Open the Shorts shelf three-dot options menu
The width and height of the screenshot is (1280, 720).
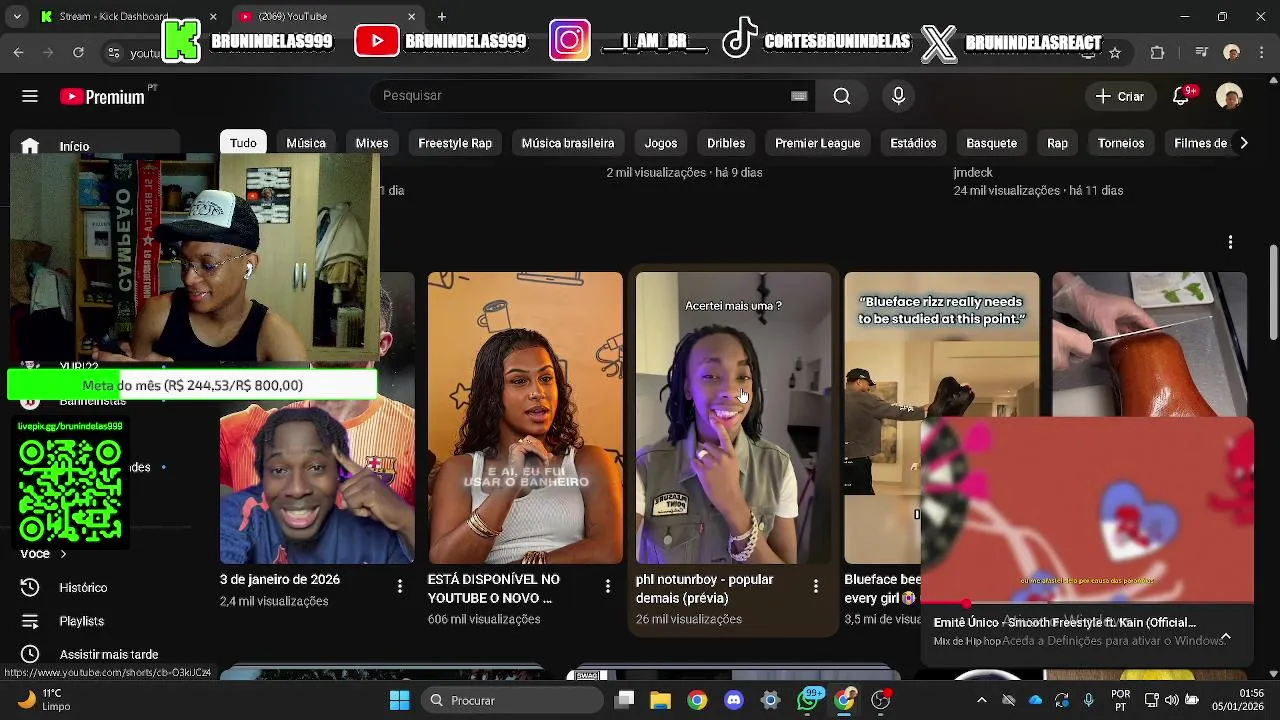[1230, 242]
